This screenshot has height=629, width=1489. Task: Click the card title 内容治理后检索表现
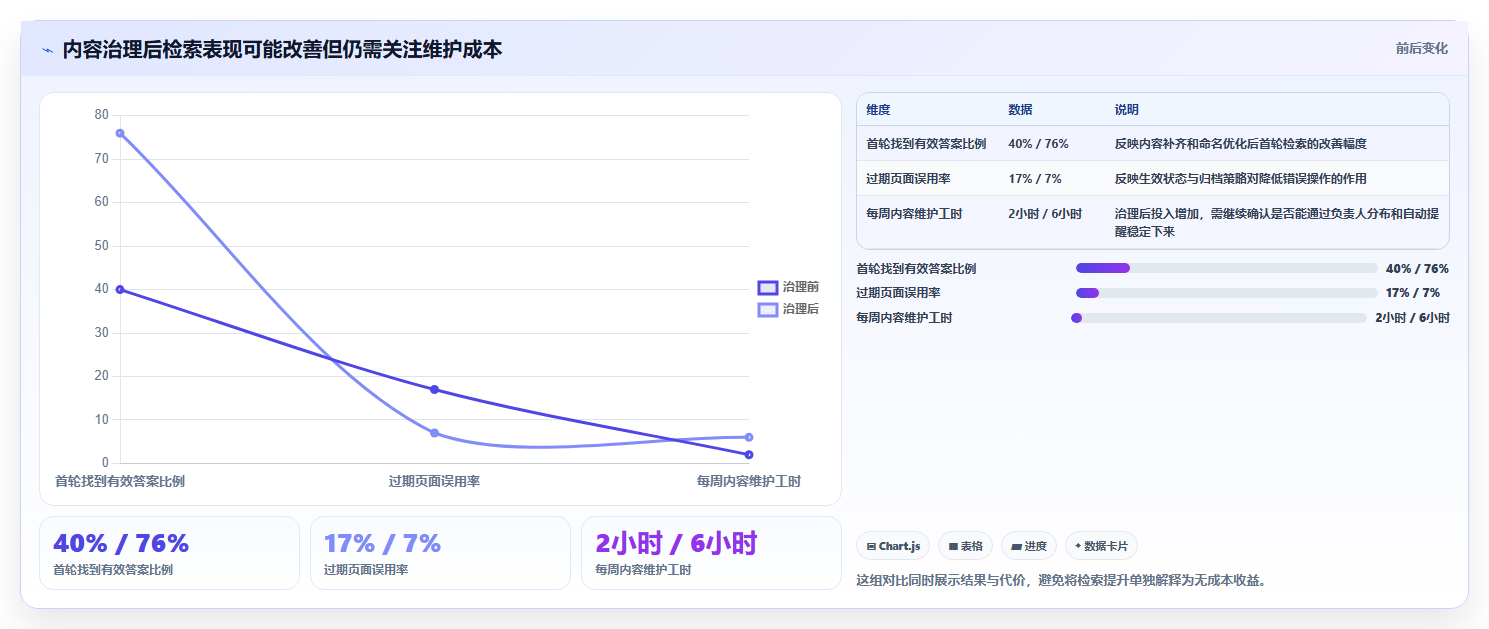coord(282,49)
